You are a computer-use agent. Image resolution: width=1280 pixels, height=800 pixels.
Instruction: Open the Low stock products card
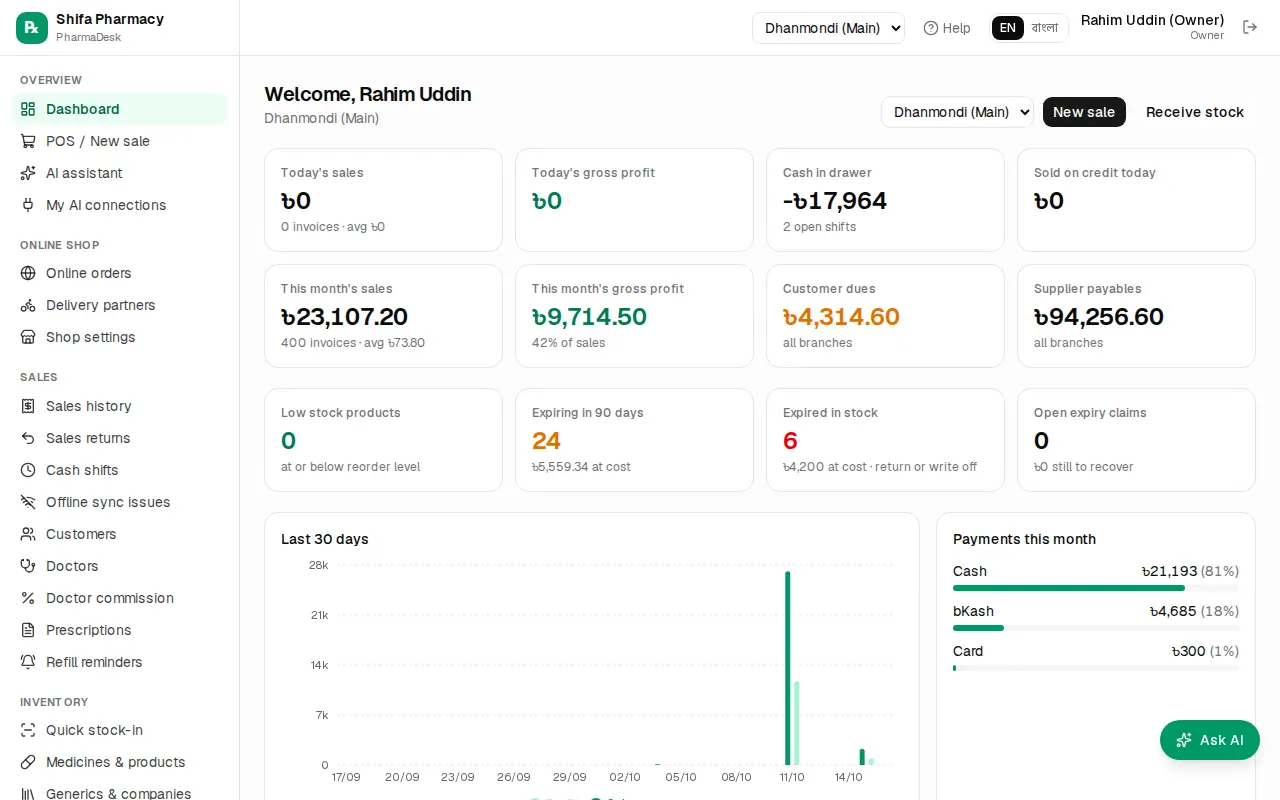(x=383, y=440)
